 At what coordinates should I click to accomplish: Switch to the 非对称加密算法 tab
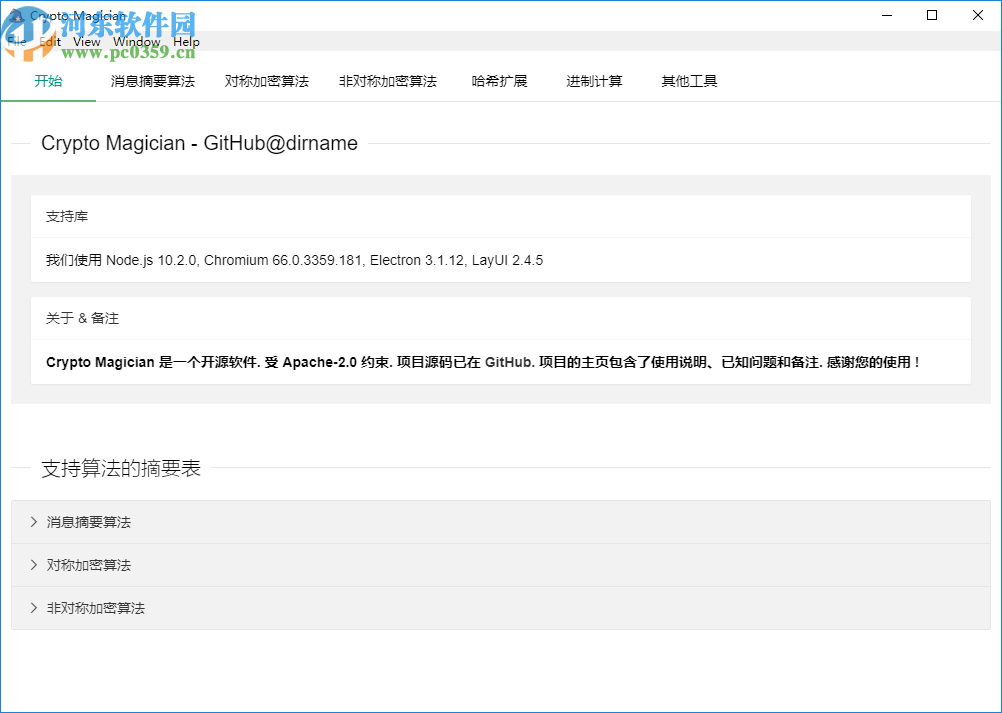tap(388, 81)
